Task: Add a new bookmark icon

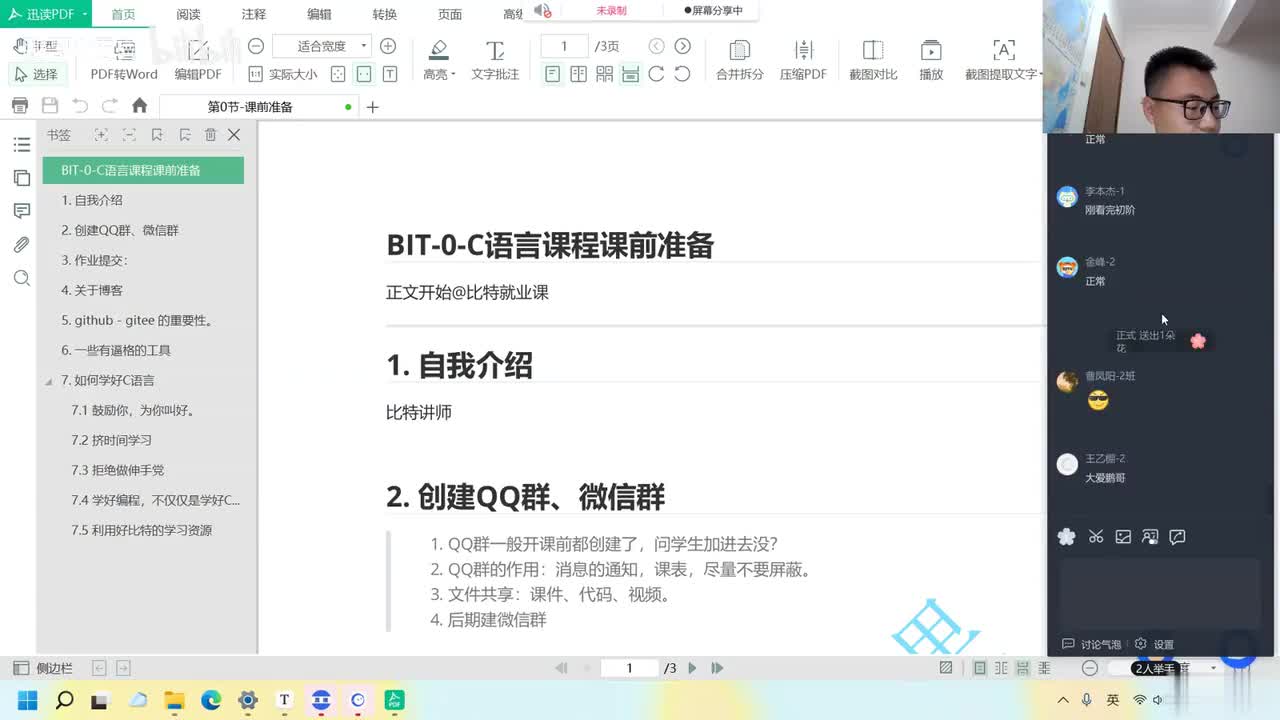Action: click(x=157, y=135)
